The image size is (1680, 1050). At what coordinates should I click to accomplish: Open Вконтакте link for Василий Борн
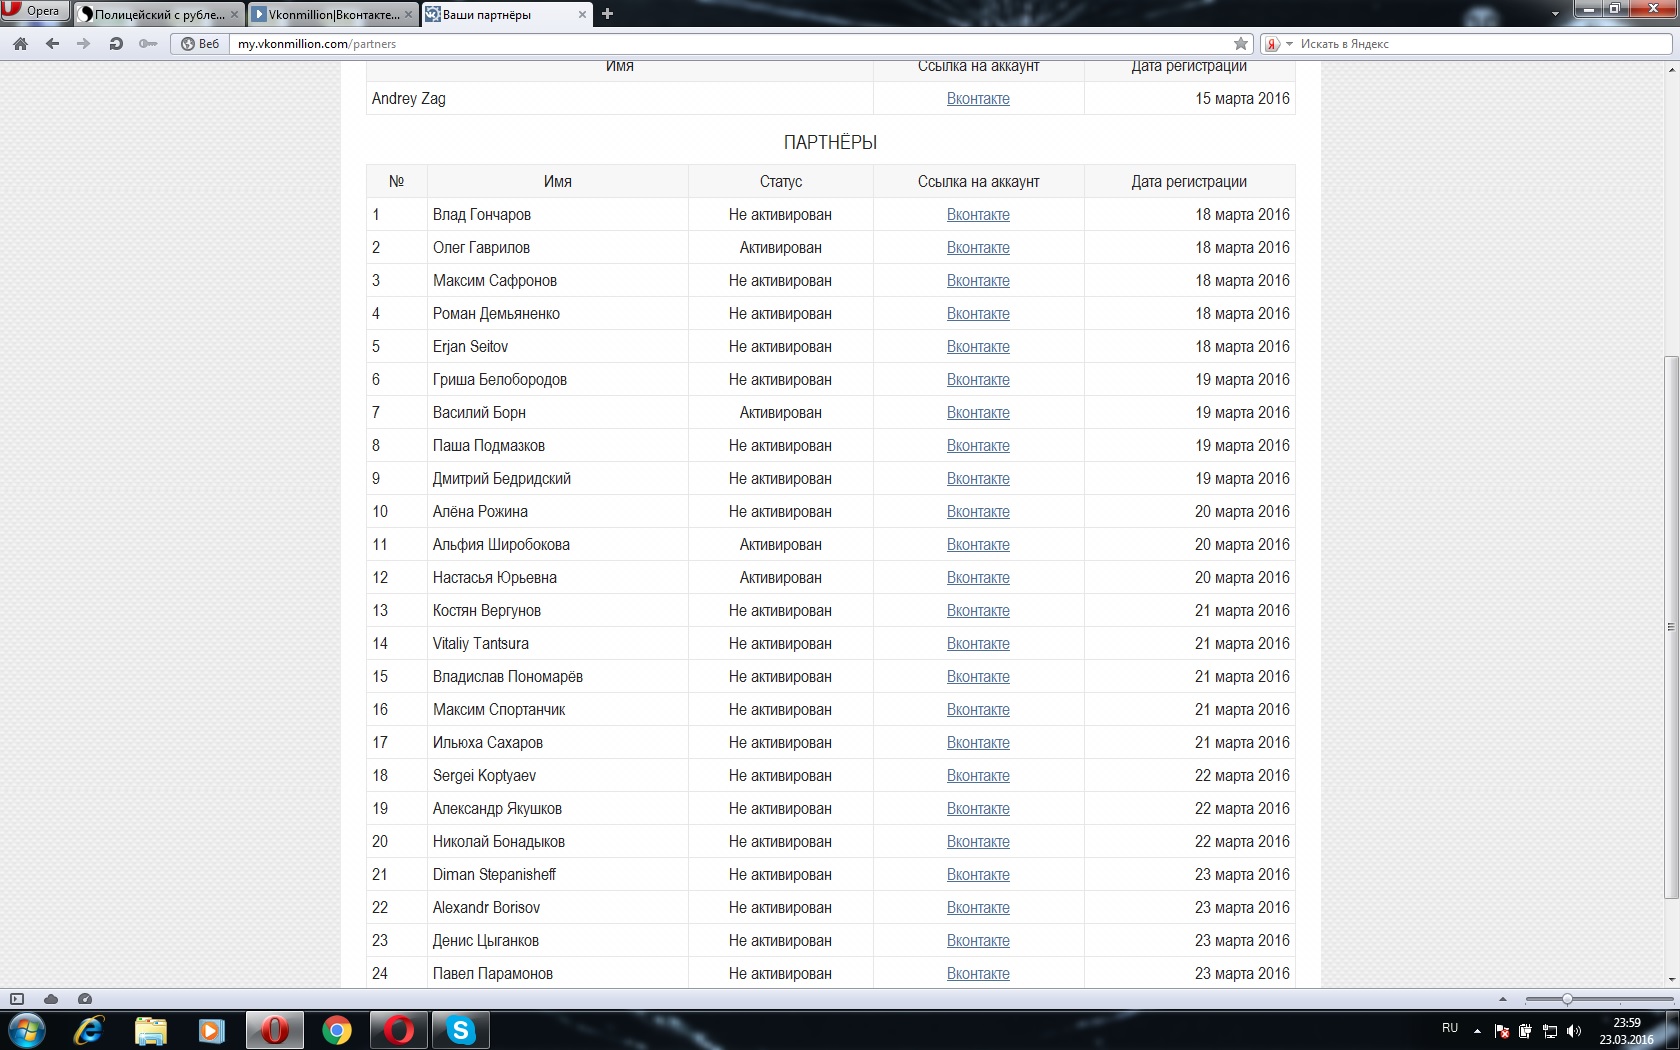point(978,413)
